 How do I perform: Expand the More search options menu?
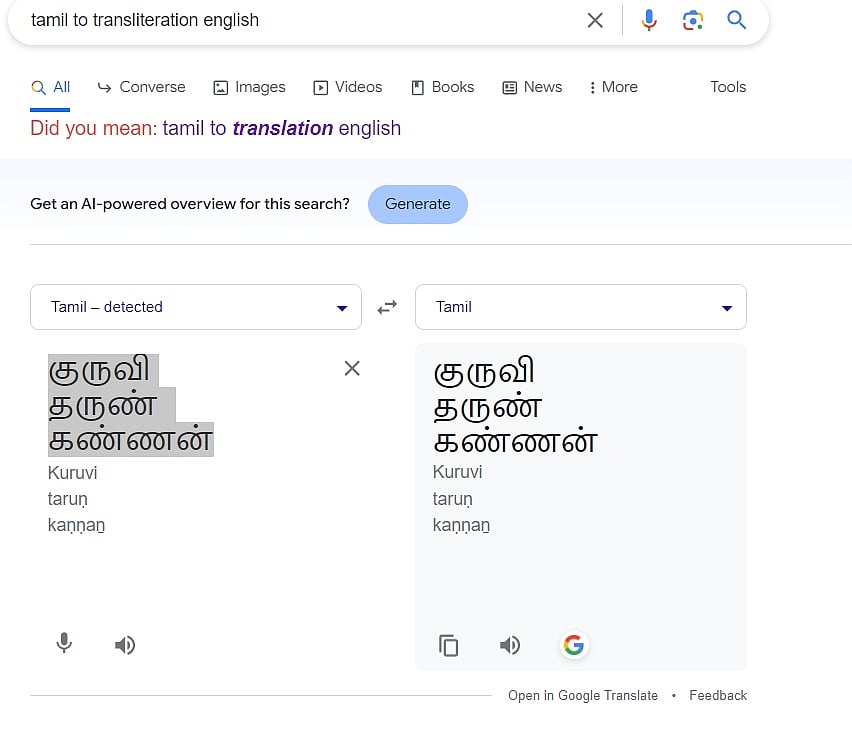[613, 87]
